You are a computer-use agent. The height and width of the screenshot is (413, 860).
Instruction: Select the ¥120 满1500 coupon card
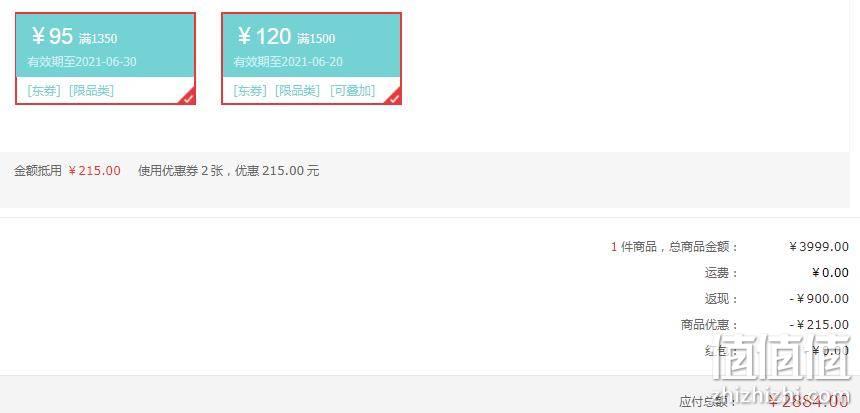point(312,58)
